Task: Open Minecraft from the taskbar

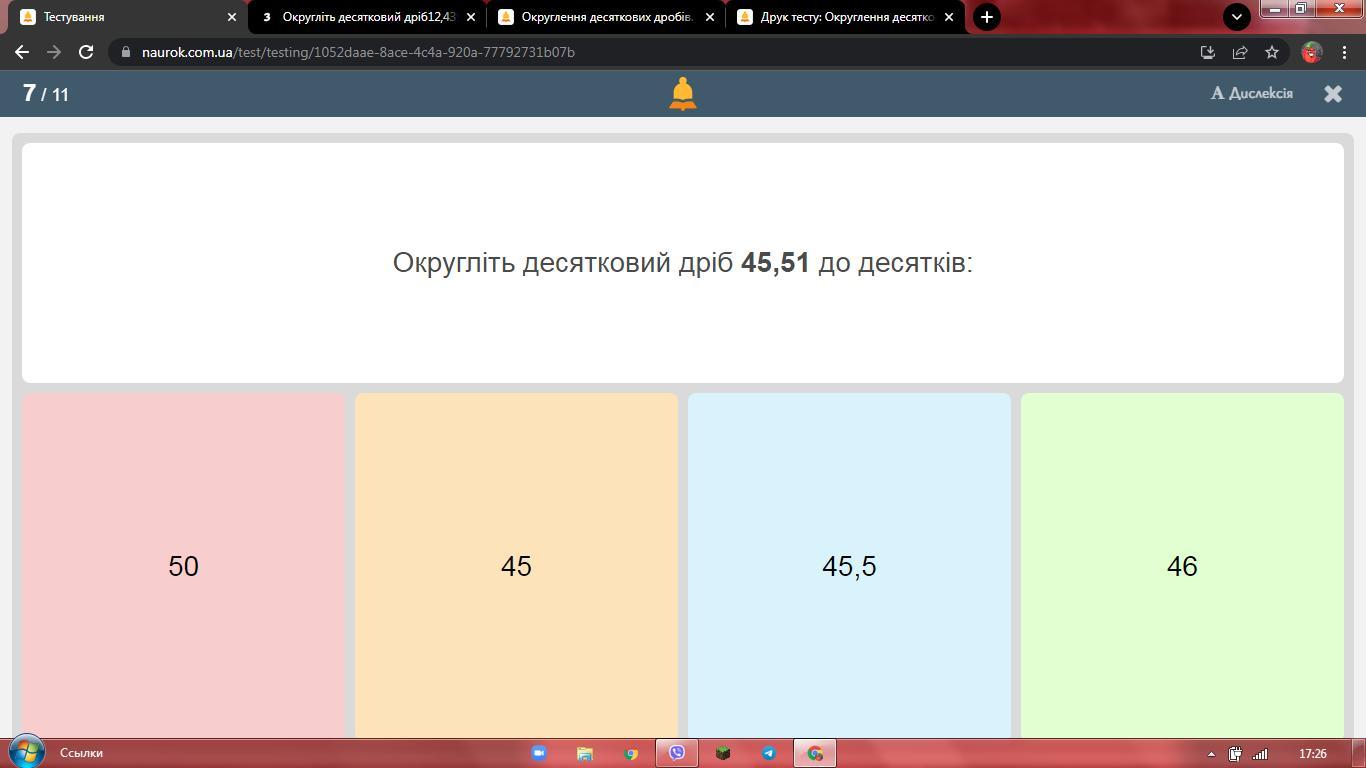Action: point(723,753)
